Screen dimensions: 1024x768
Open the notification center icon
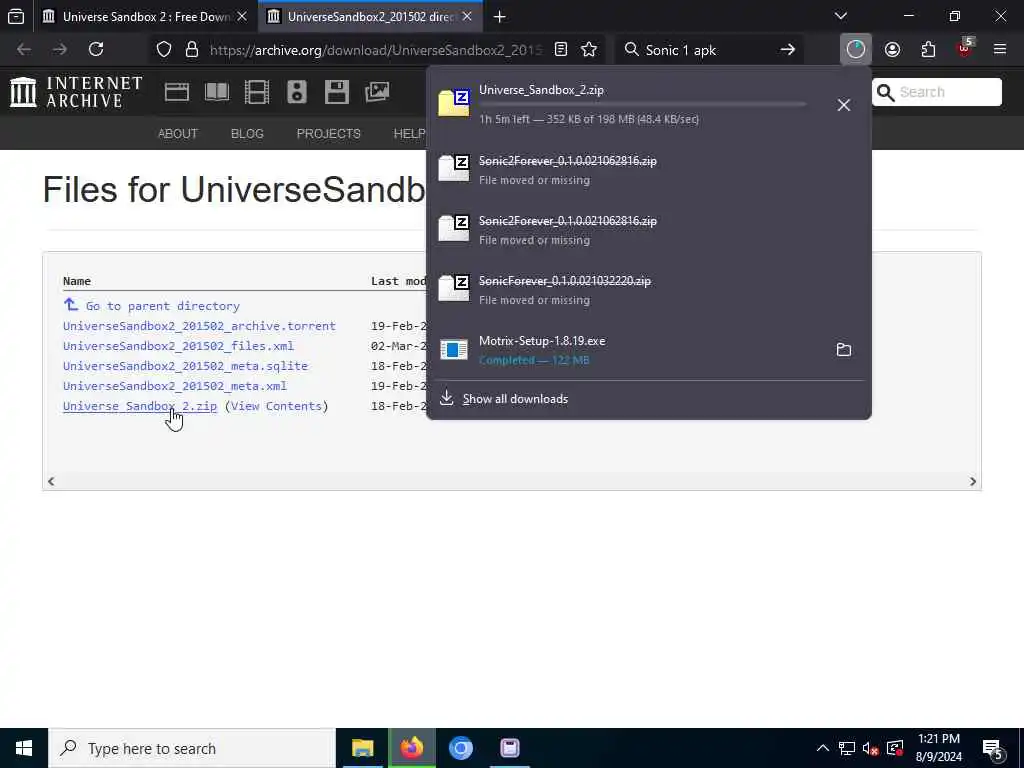tap(993, 750)
